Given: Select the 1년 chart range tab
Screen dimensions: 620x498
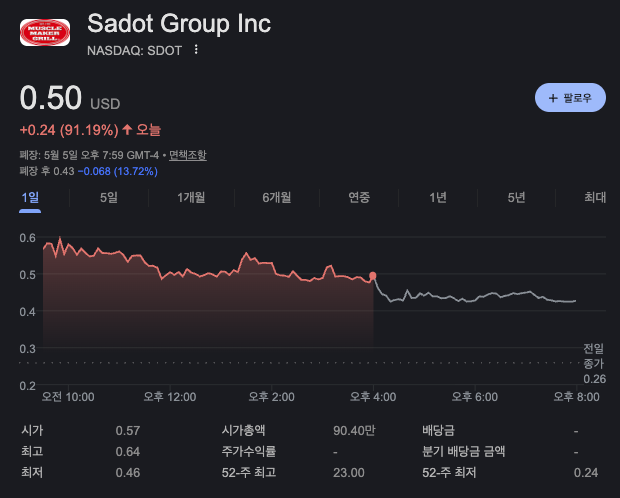Looking at the screenshot, I should pyautogui.click(x=438, y=197).
